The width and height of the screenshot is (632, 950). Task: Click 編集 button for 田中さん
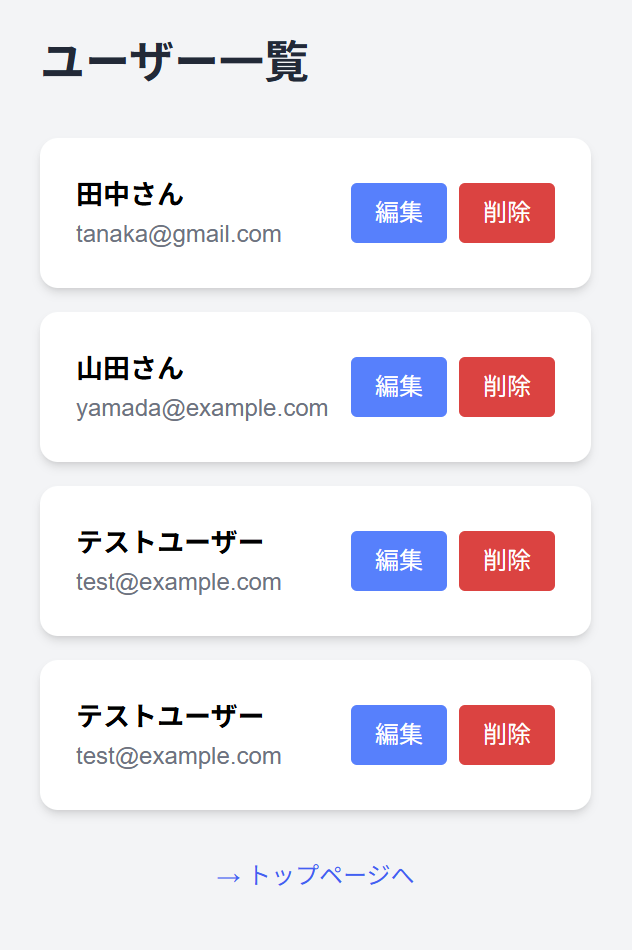click(x=398, y=213)
